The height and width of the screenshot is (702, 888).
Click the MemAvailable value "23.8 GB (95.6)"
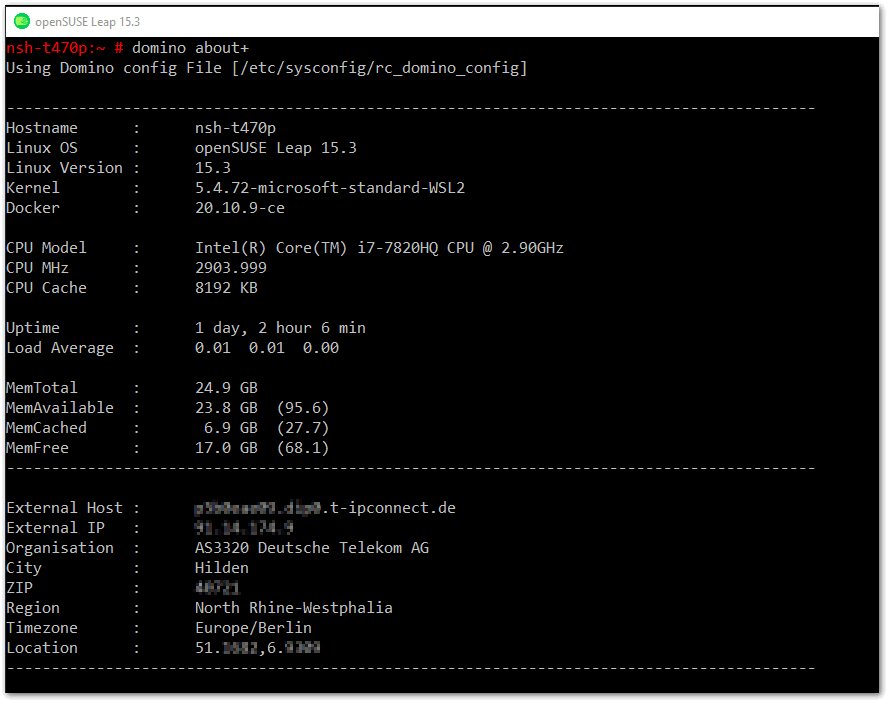click(x=262, y=408)
